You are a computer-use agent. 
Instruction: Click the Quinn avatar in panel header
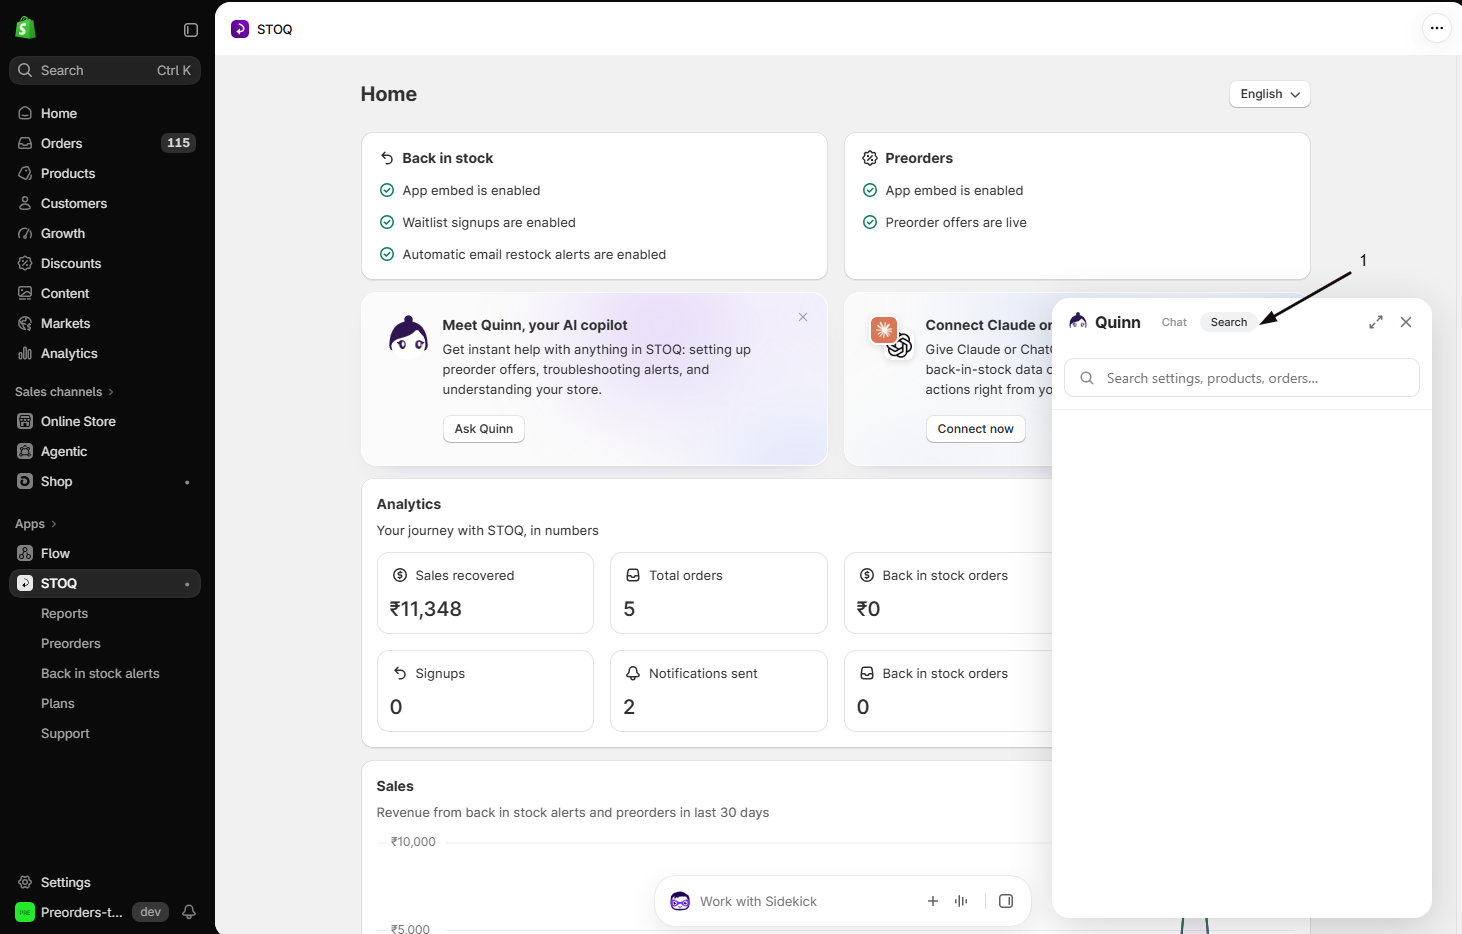(x=1078, y=321)
